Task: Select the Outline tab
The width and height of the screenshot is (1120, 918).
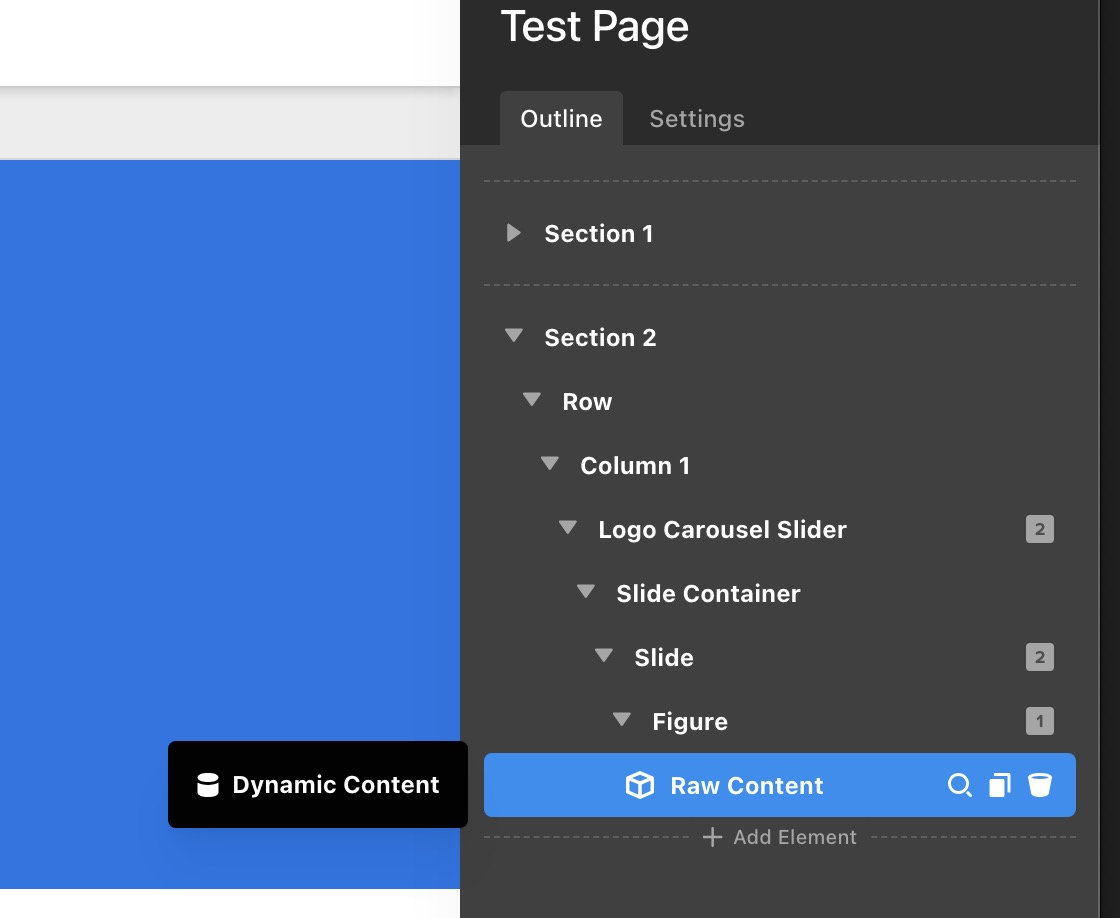Action: pyautogui.click(x=561, y=119)
